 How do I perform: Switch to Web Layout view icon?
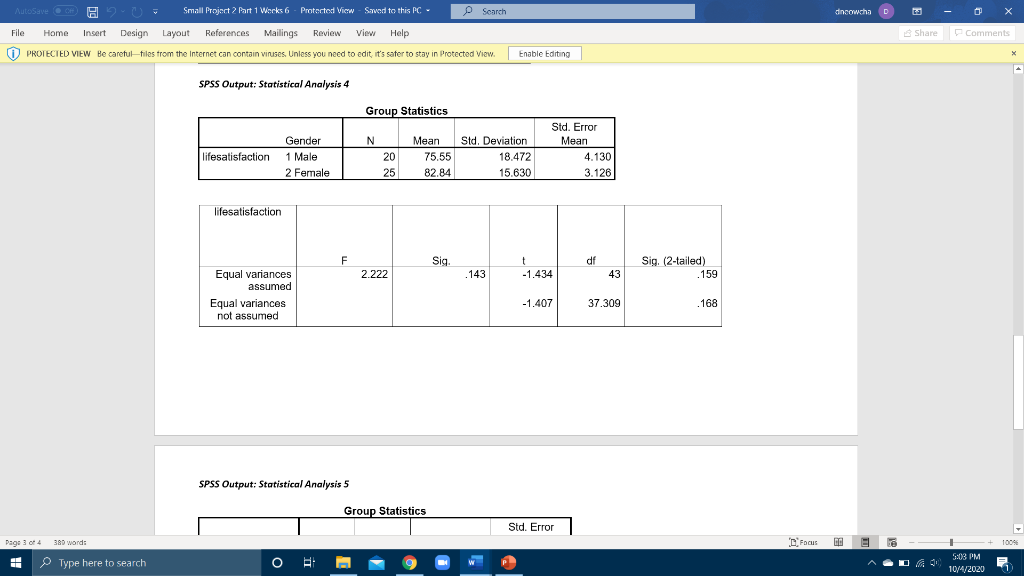coord(890,541)
